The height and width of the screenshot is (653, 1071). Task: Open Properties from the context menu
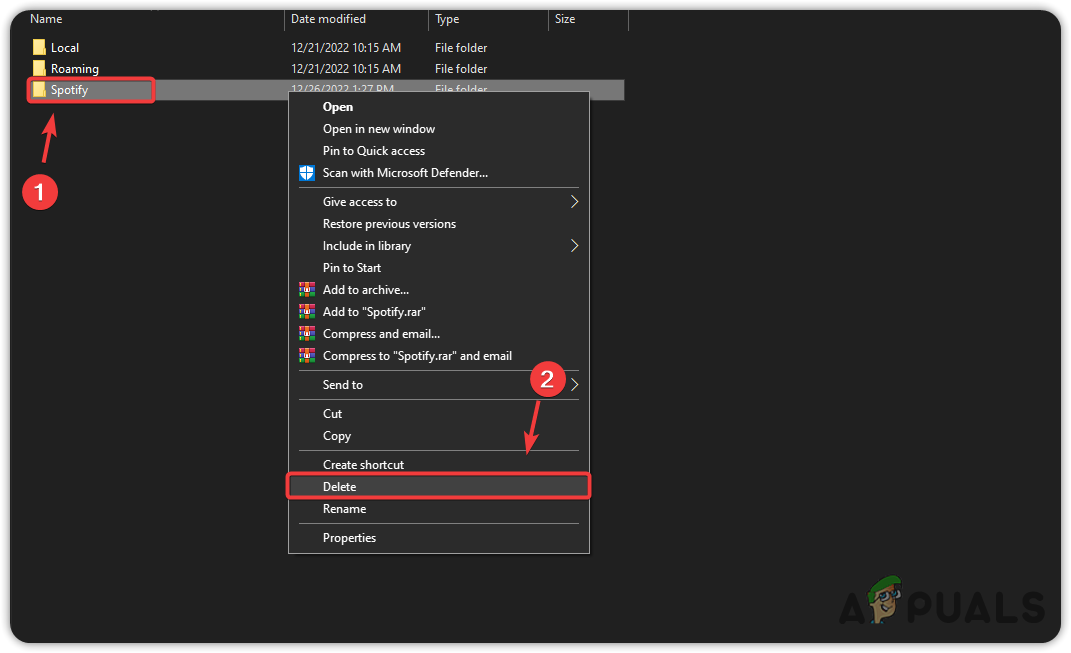(x=349, y=538)
